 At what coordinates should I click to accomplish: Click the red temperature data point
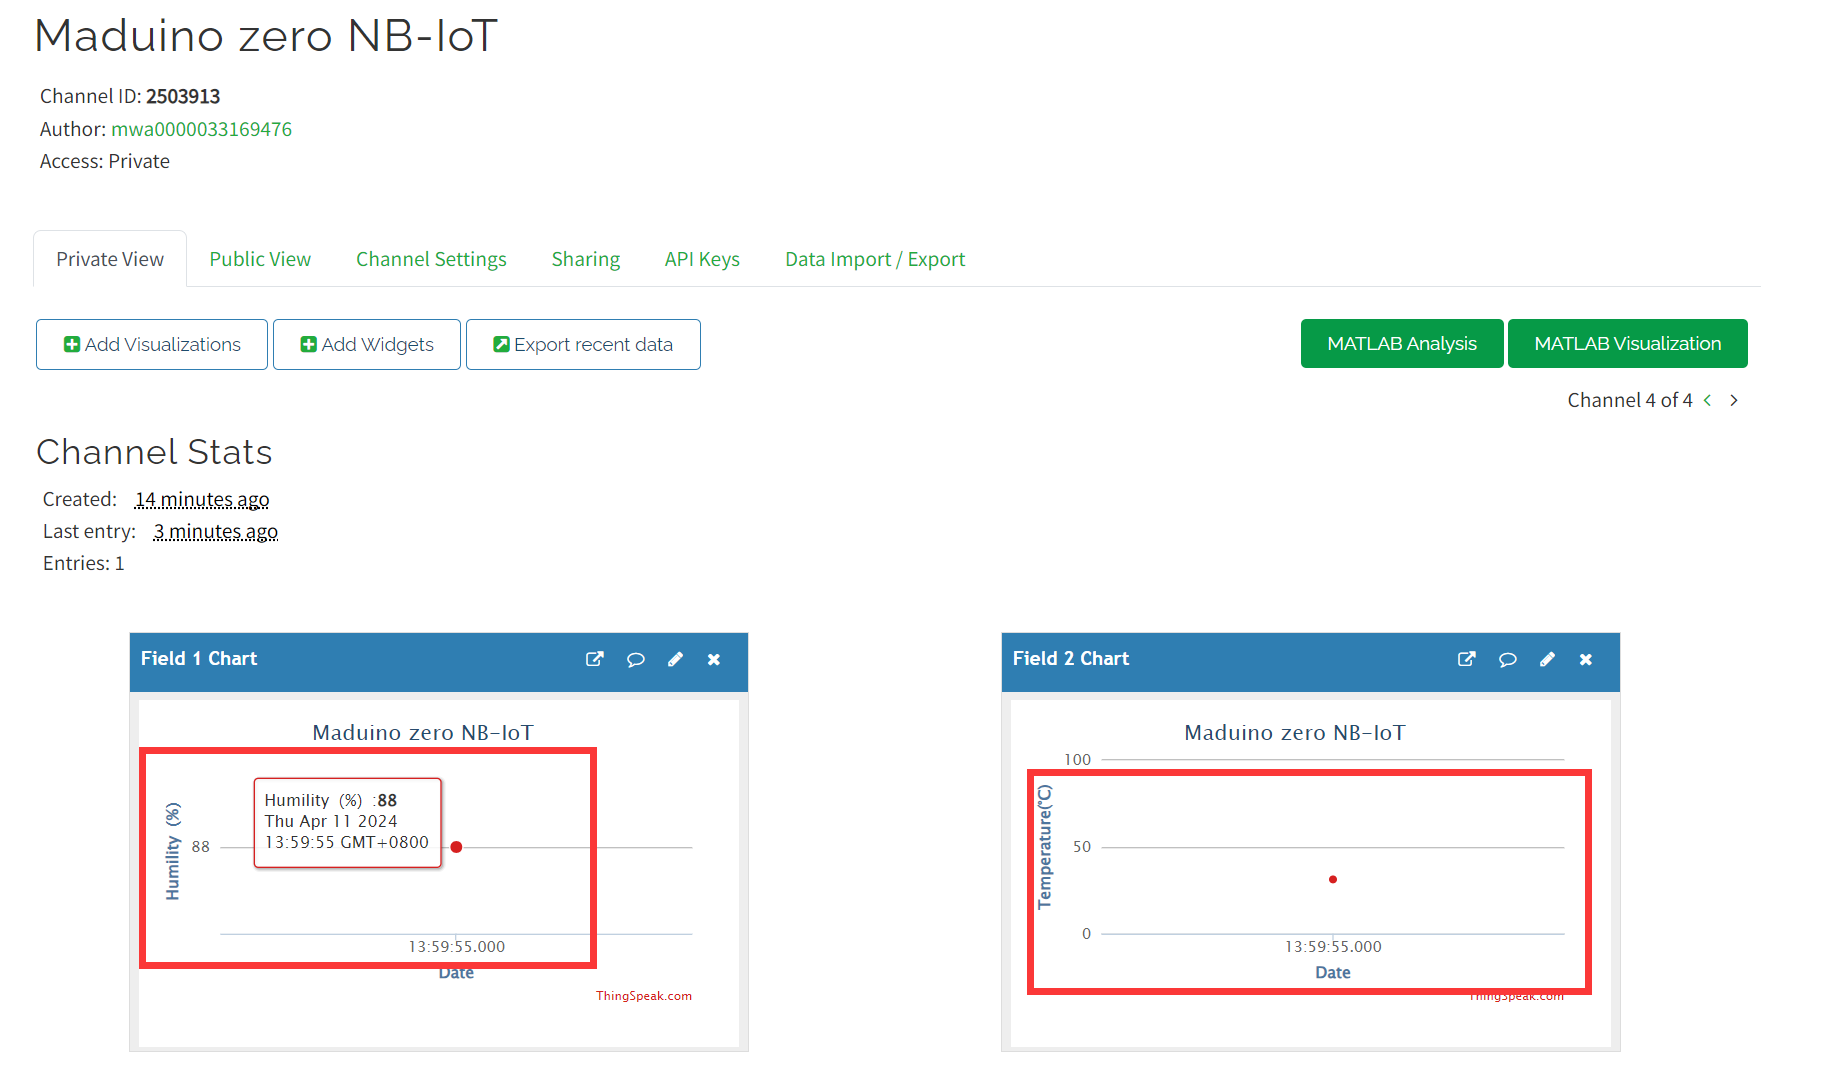click(1333, 879)
